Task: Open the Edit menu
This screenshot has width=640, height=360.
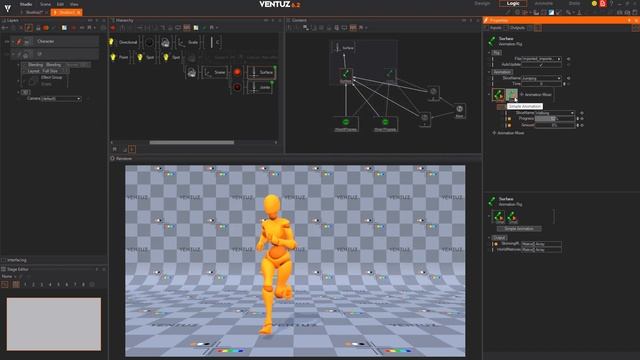Action: [60, 4]
